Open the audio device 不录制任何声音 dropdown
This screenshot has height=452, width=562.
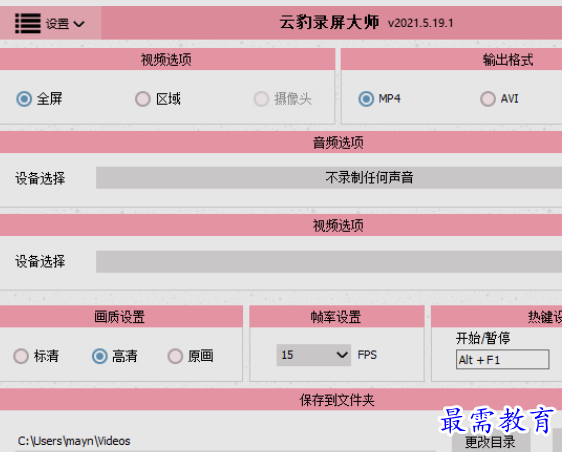pyautogui.click(x=329, y=177)
